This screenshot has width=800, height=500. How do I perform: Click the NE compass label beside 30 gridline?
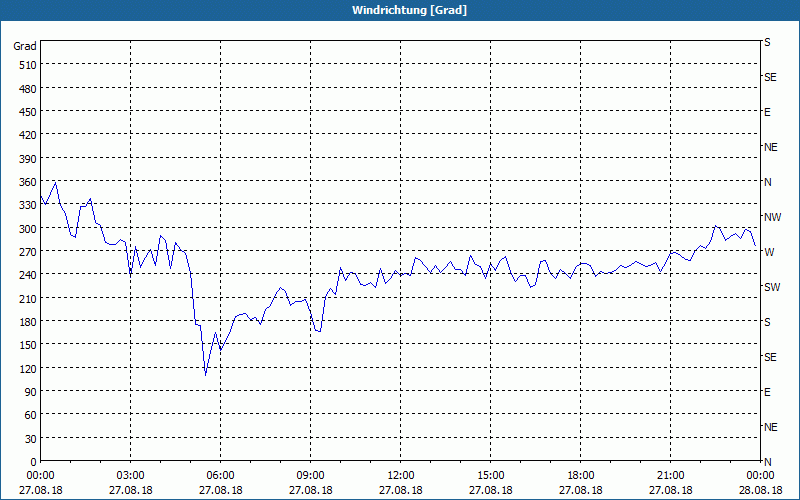(x=771, y=427)
